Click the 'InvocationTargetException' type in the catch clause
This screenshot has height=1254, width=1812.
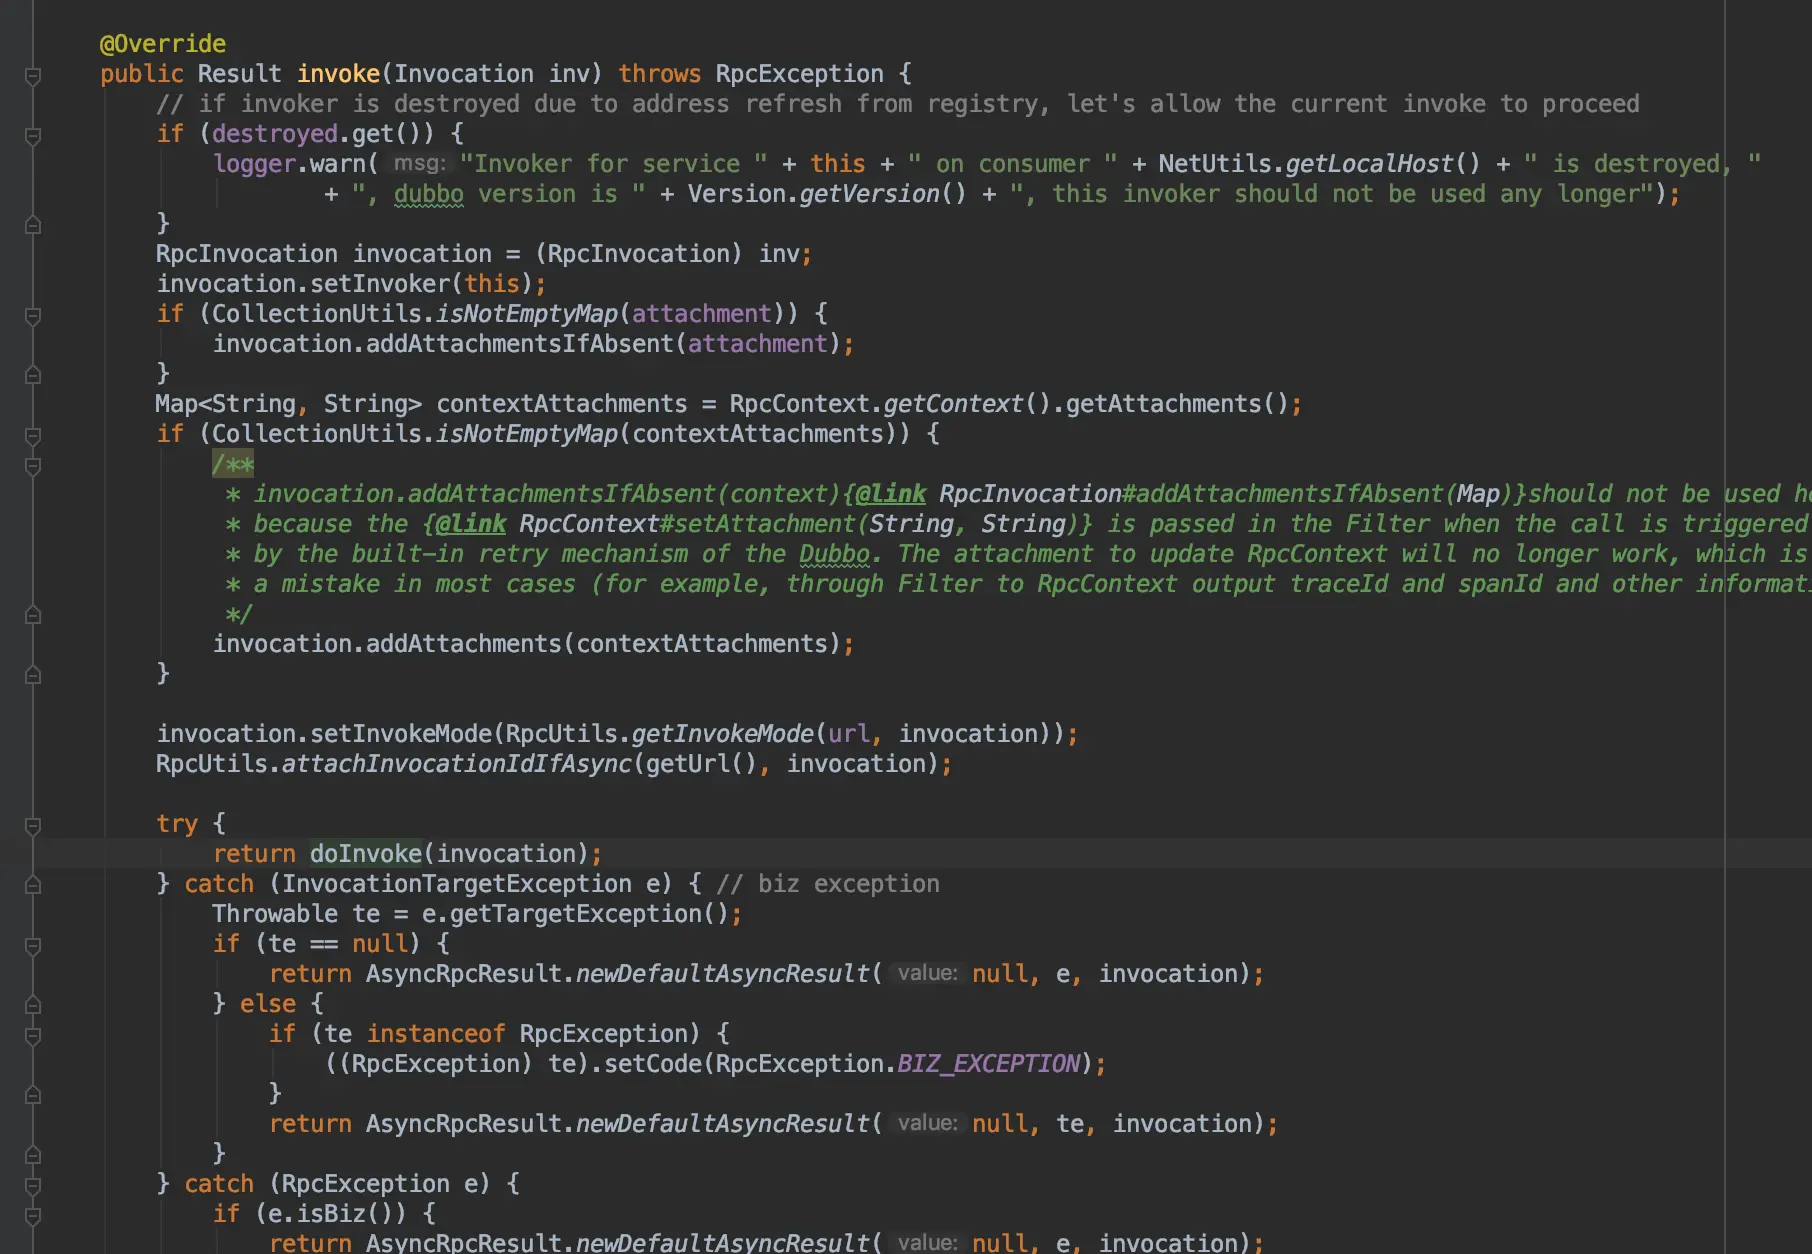point(456,884)
